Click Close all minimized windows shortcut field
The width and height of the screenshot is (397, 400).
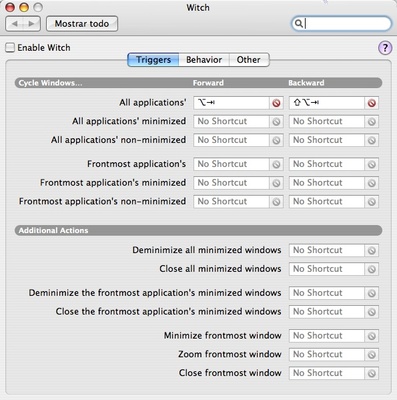tap(327, 269)
